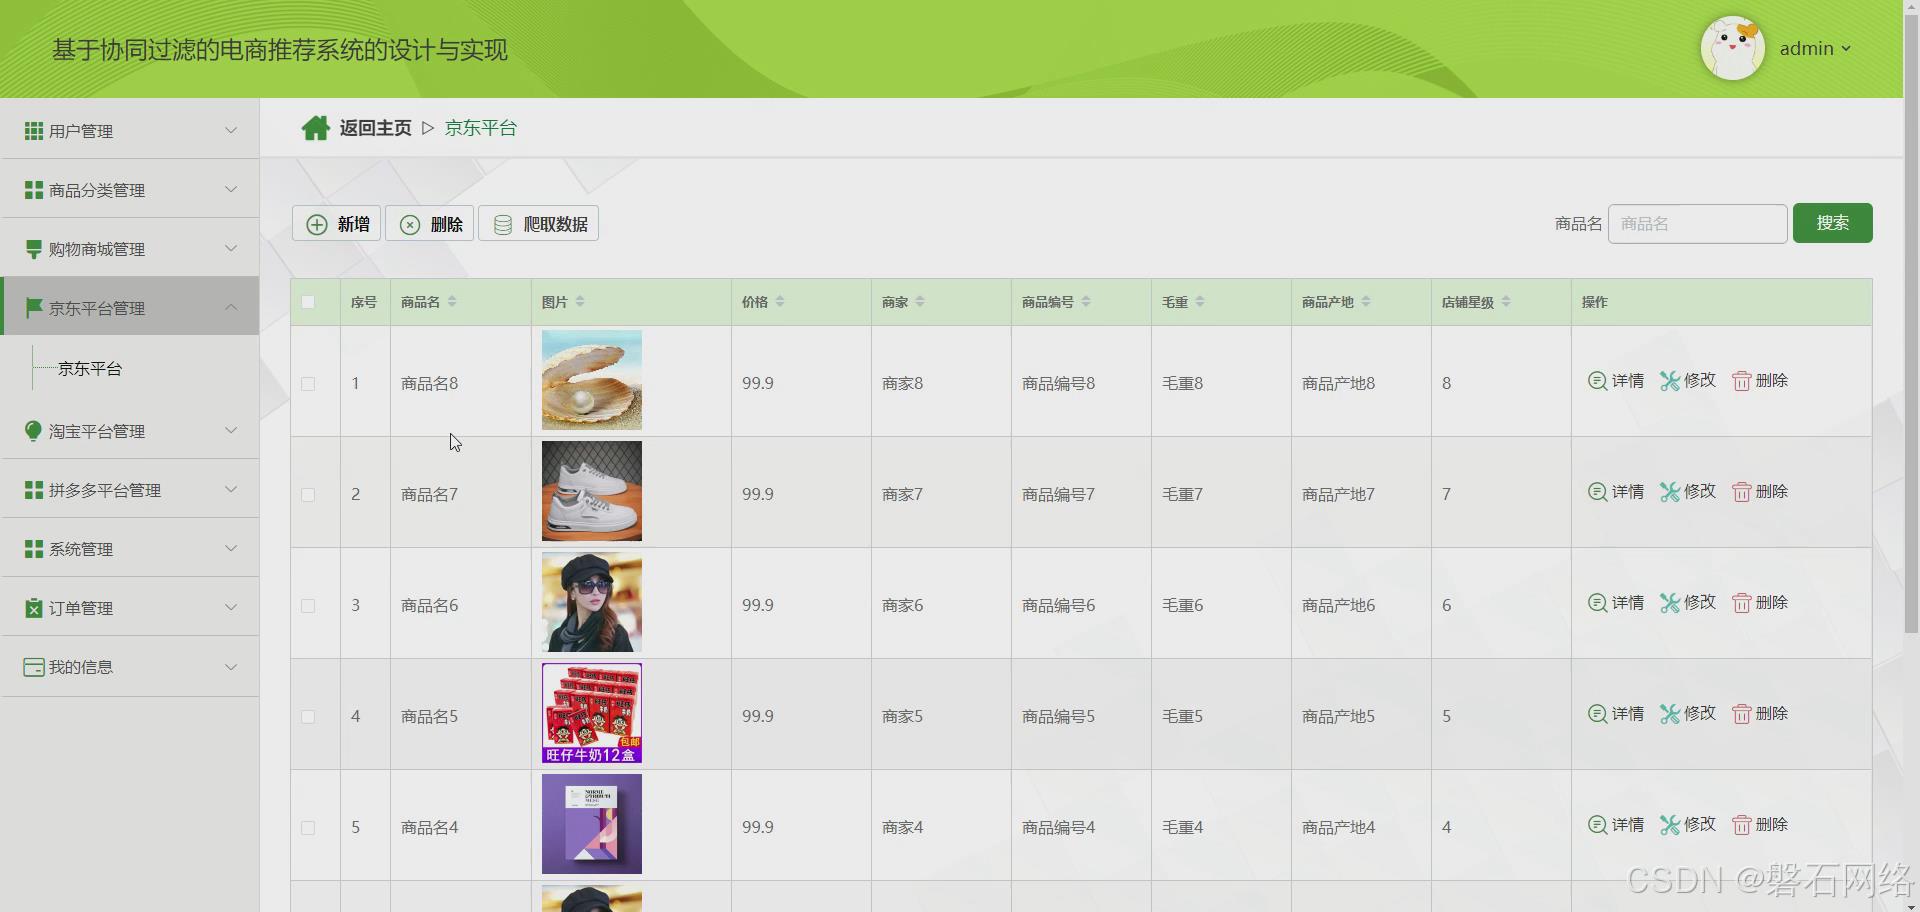Screen dimensions: 1920x912
Task: Click the 用户管理 grid icon
Action: pos(33,131)
